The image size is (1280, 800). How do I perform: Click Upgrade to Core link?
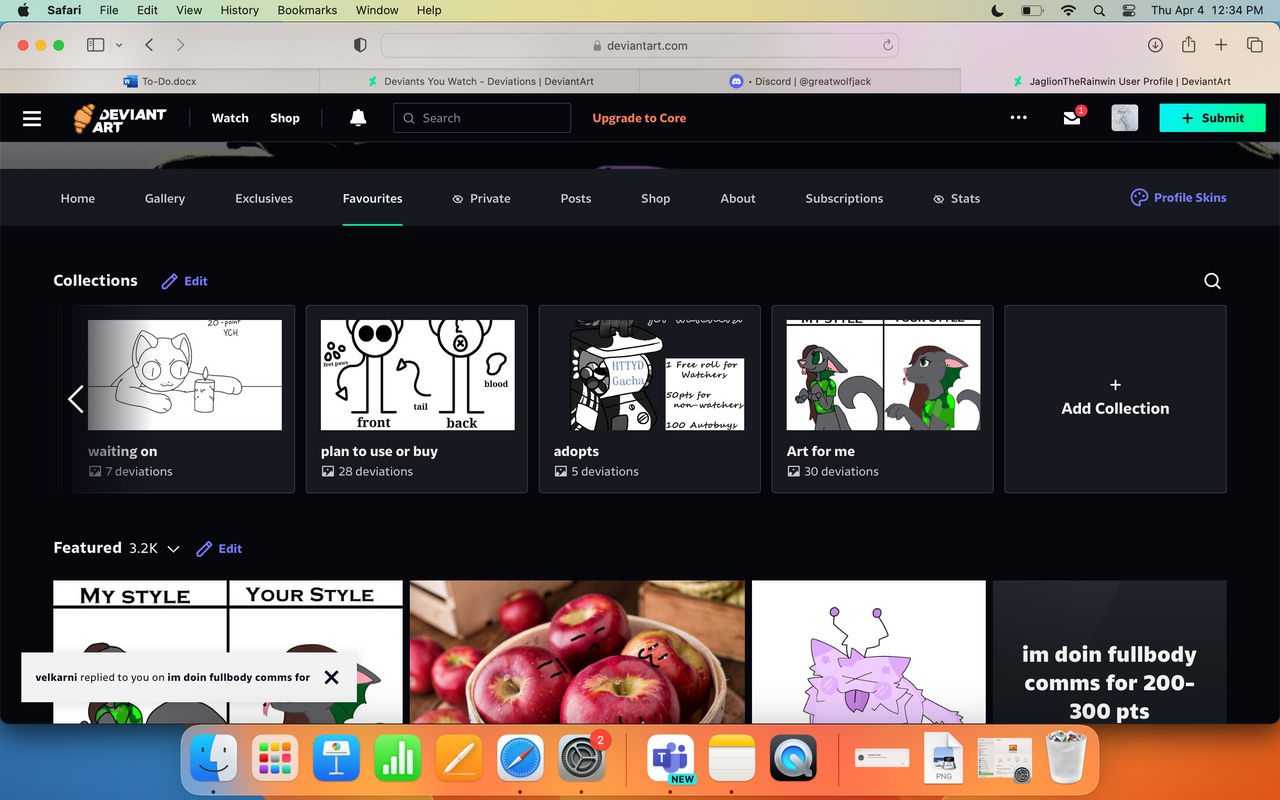click(x=639, y=118)
